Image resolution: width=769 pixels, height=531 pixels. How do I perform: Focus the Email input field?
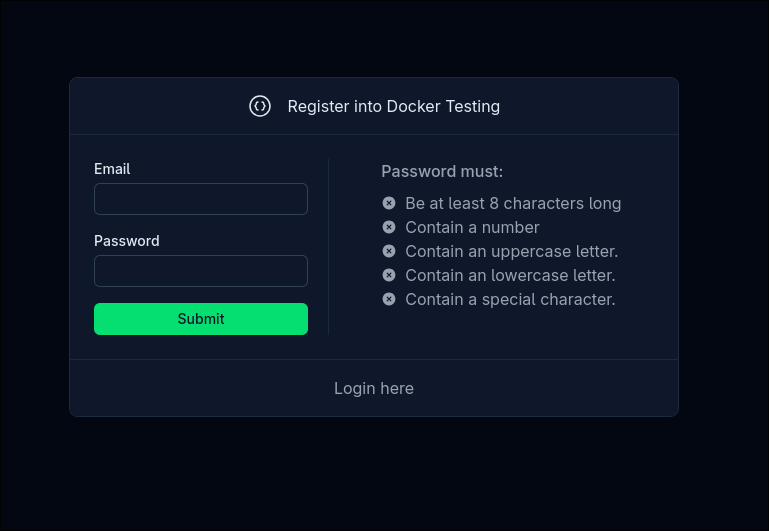point(200,199)
